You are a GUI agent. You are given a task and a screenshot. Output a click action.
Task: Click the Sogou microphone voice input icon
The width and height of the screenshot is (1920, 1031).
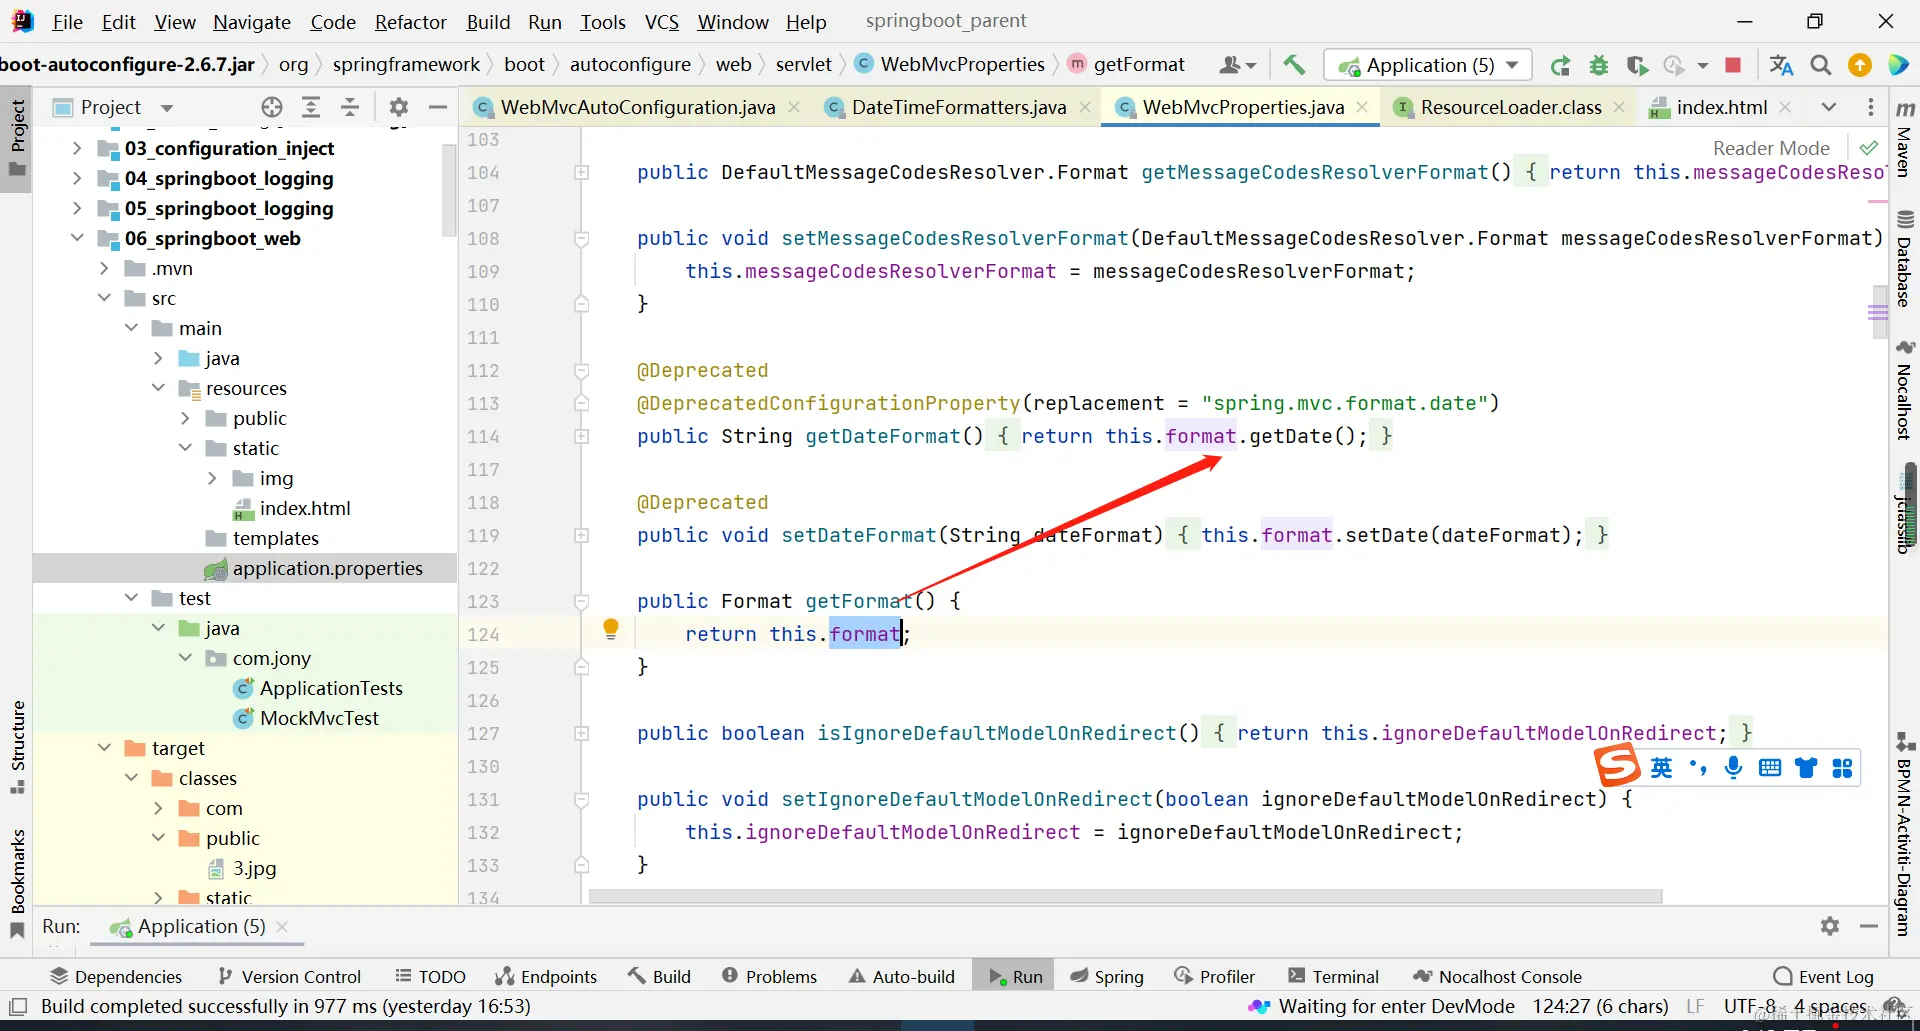click(1734, 767)
